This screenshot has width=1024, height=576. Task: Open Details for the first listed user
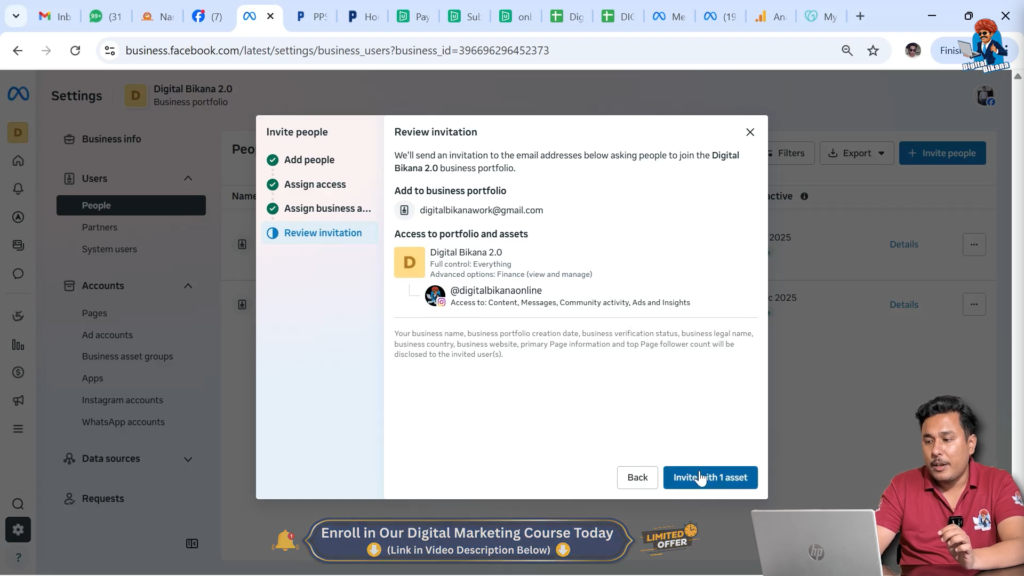click(x=903, y=244)
